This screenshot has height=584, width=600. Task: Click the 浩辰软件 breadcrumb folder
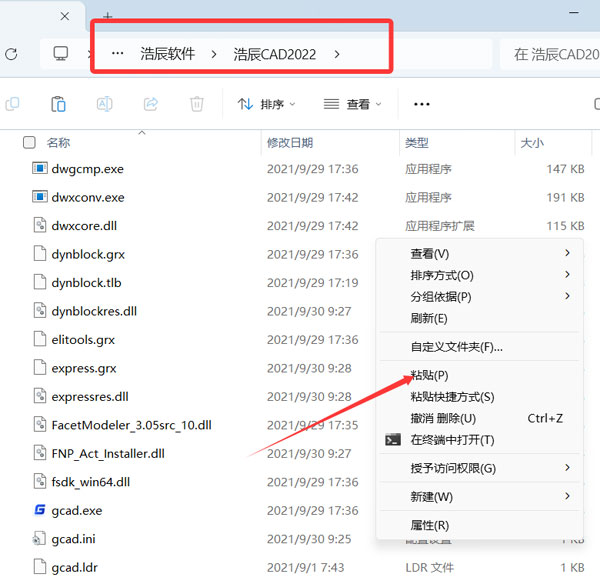pyautogui.click(x=168, y=54)
